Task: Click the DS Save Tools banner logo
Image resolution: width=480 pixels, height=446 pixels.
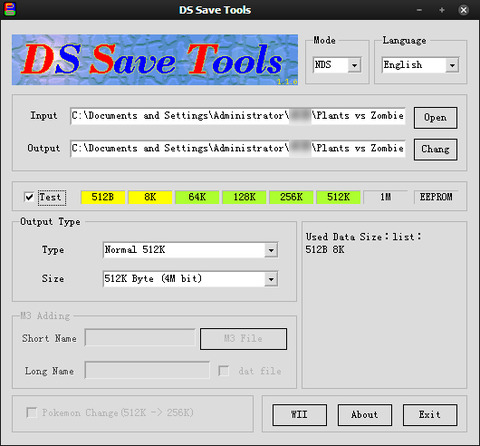Action: coord(155,60)
